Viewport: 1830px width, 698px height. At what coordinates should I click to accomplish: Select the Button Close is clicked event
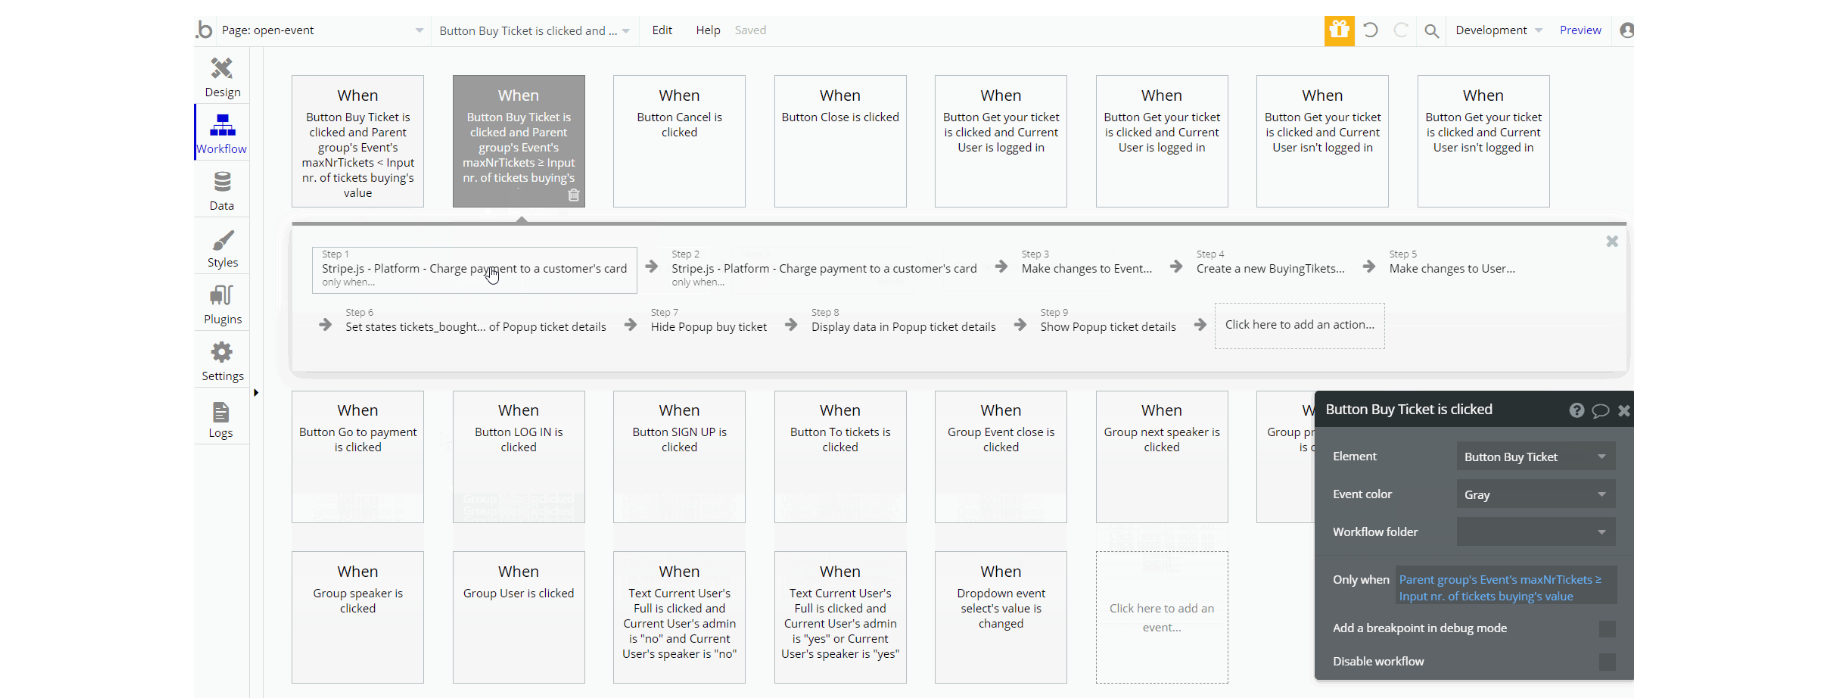pyautogui.click(x=840, y=141)
